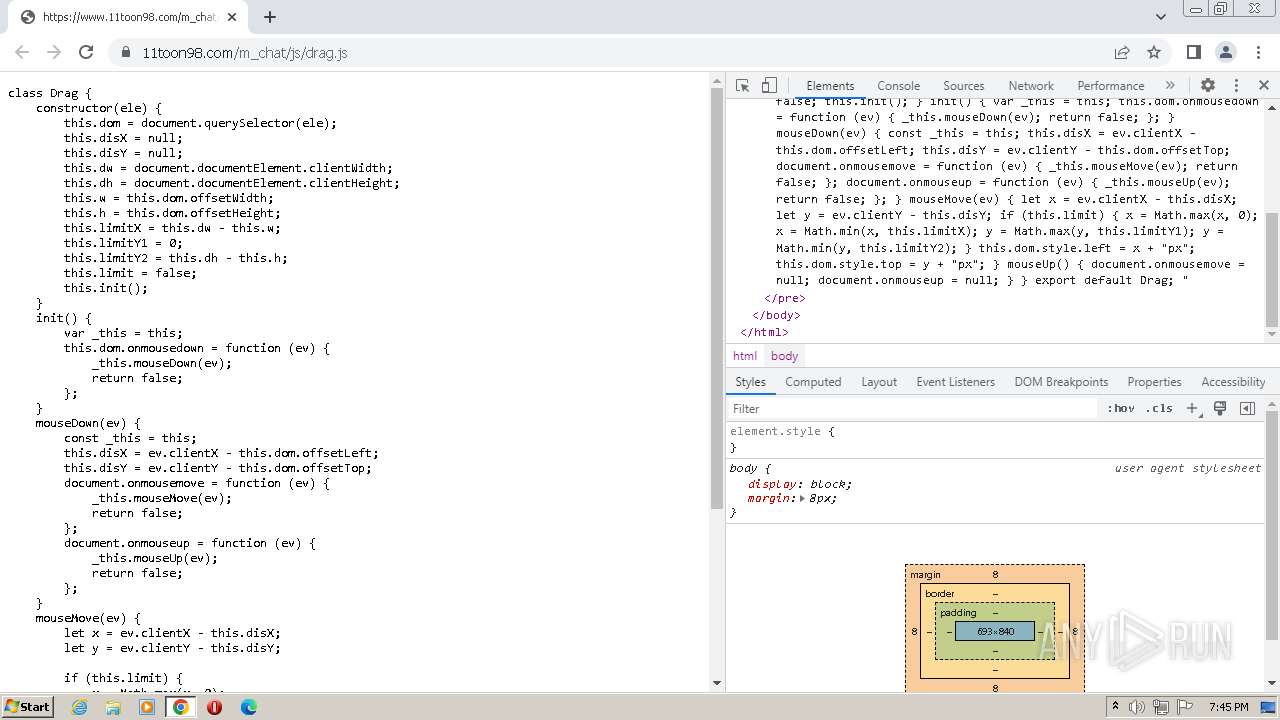Show more DevTools panels with the chevron
This screenshot has width=1280, height=720.
(1170, 86)
